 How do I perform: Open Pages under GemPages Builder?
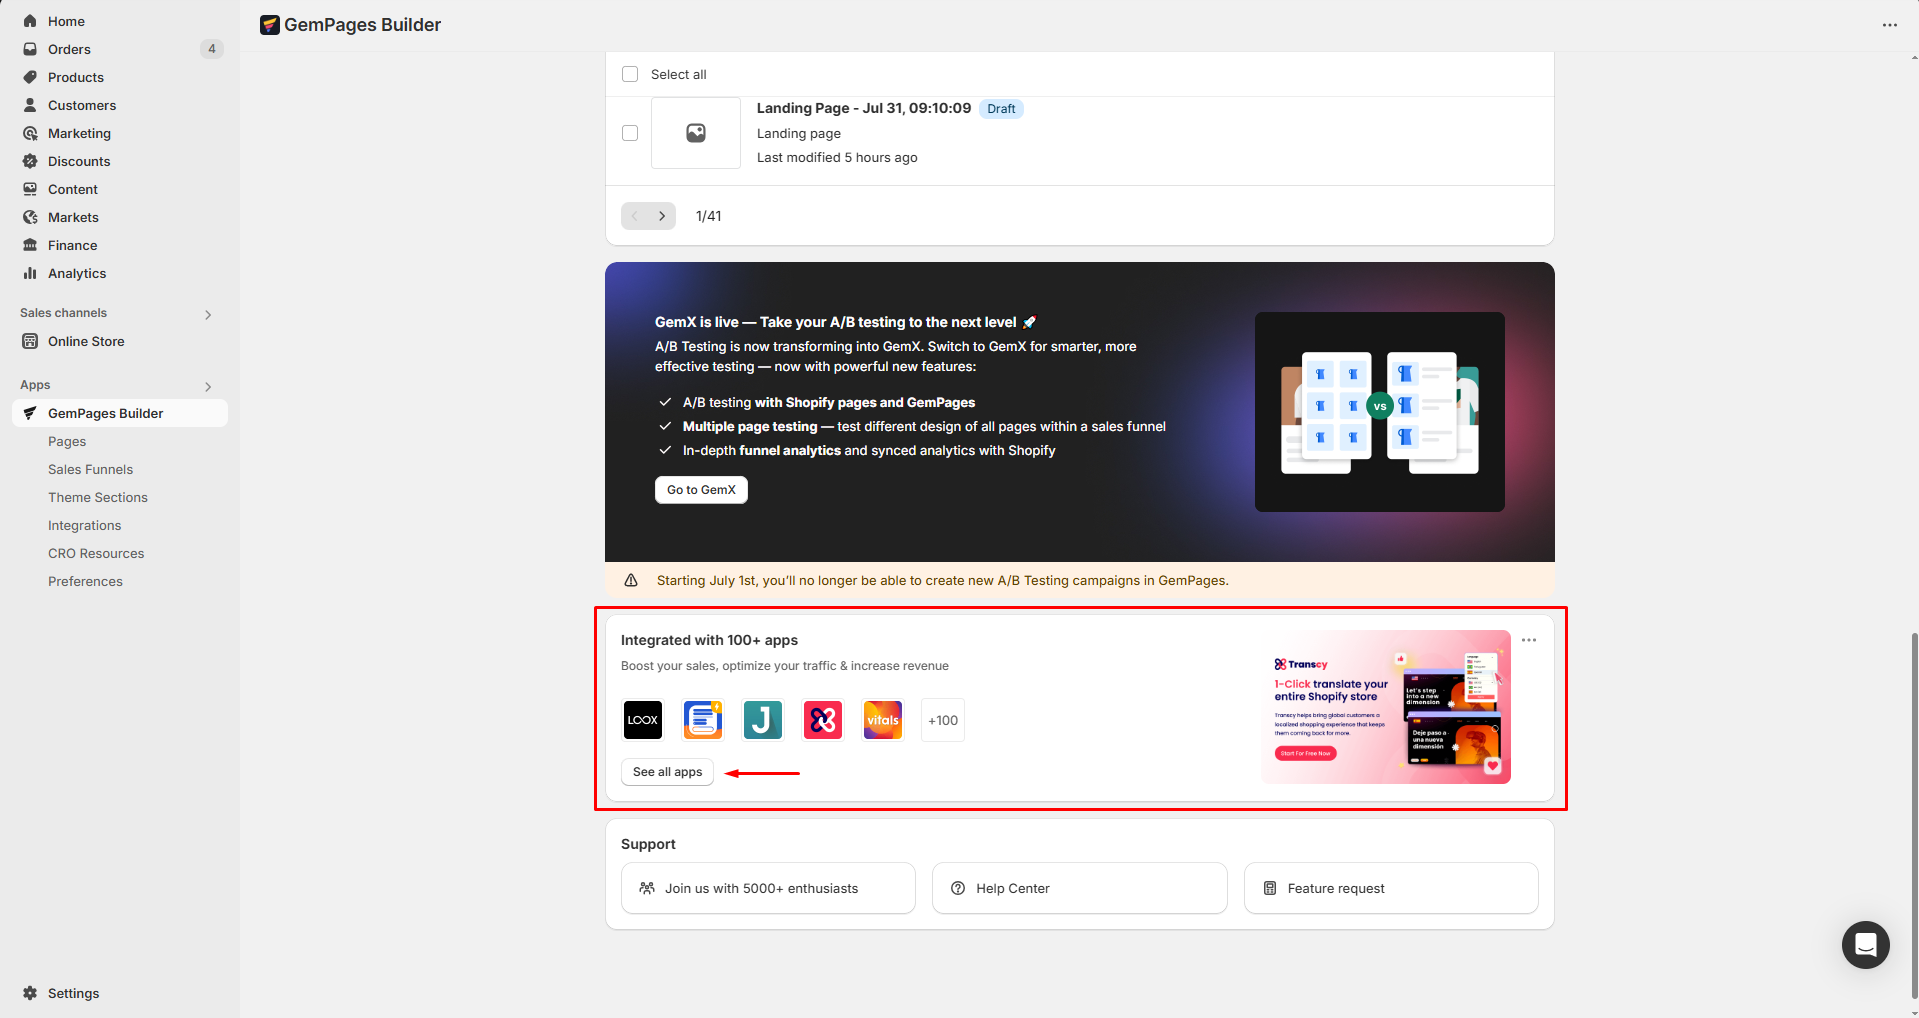click(x=67, y=441)
